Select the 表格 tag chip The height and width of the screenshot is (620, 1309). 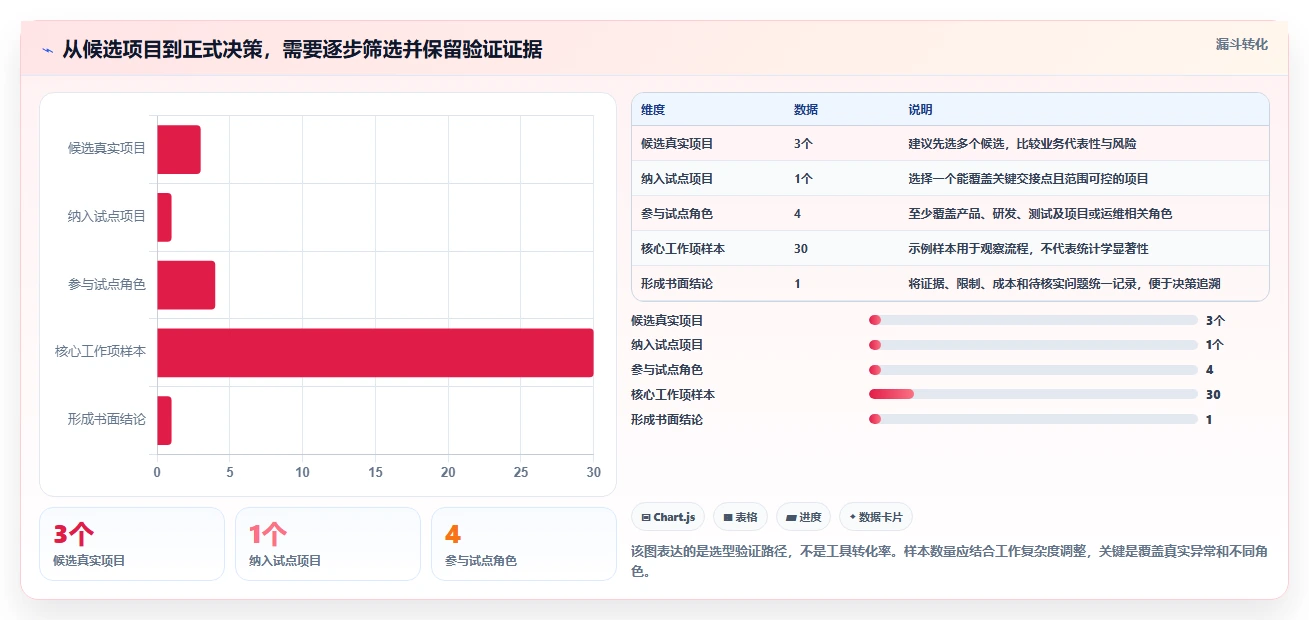(x=741, y=517)
